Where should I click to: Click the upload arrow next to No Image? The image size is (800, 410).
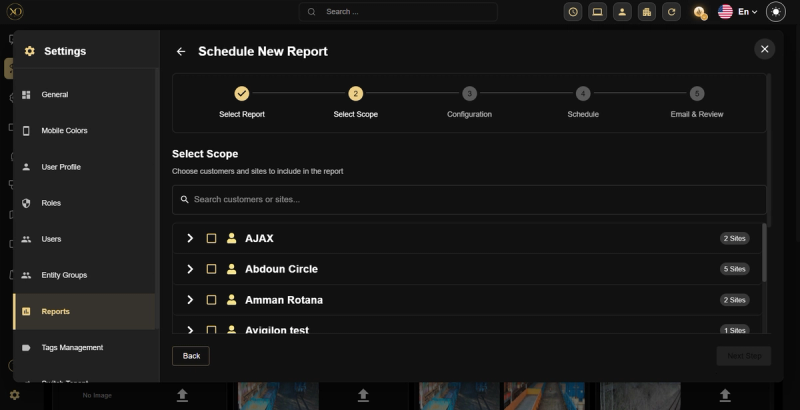click(x=182, y=395)
